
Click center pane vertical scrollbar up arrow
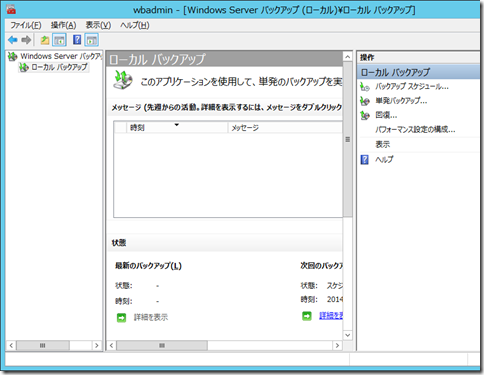click(x=347, y=57)
